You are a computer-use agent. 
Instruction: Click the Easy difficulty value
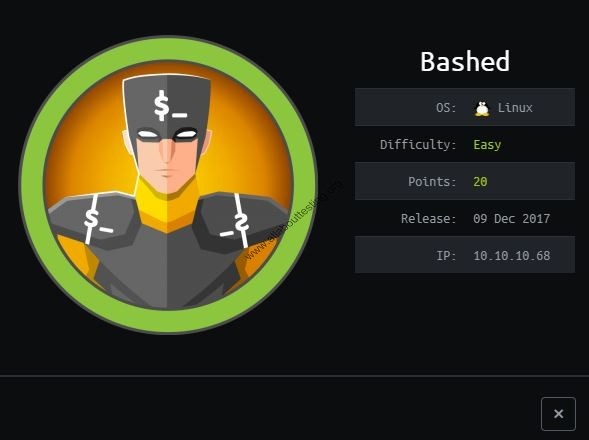pyautogui.click(x=487, y=145)
